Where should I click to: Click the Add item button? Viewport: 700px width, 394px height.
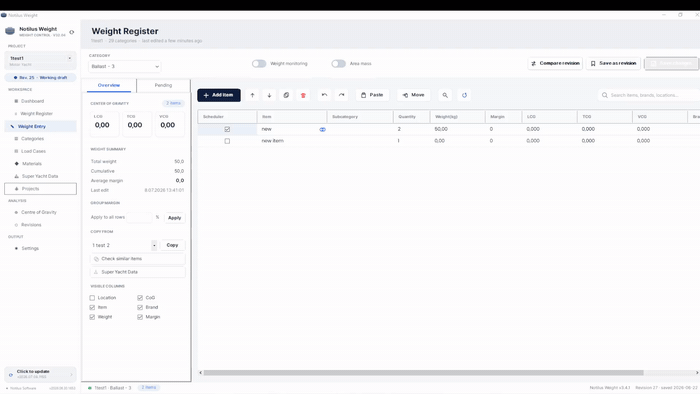tap(219, 95)
